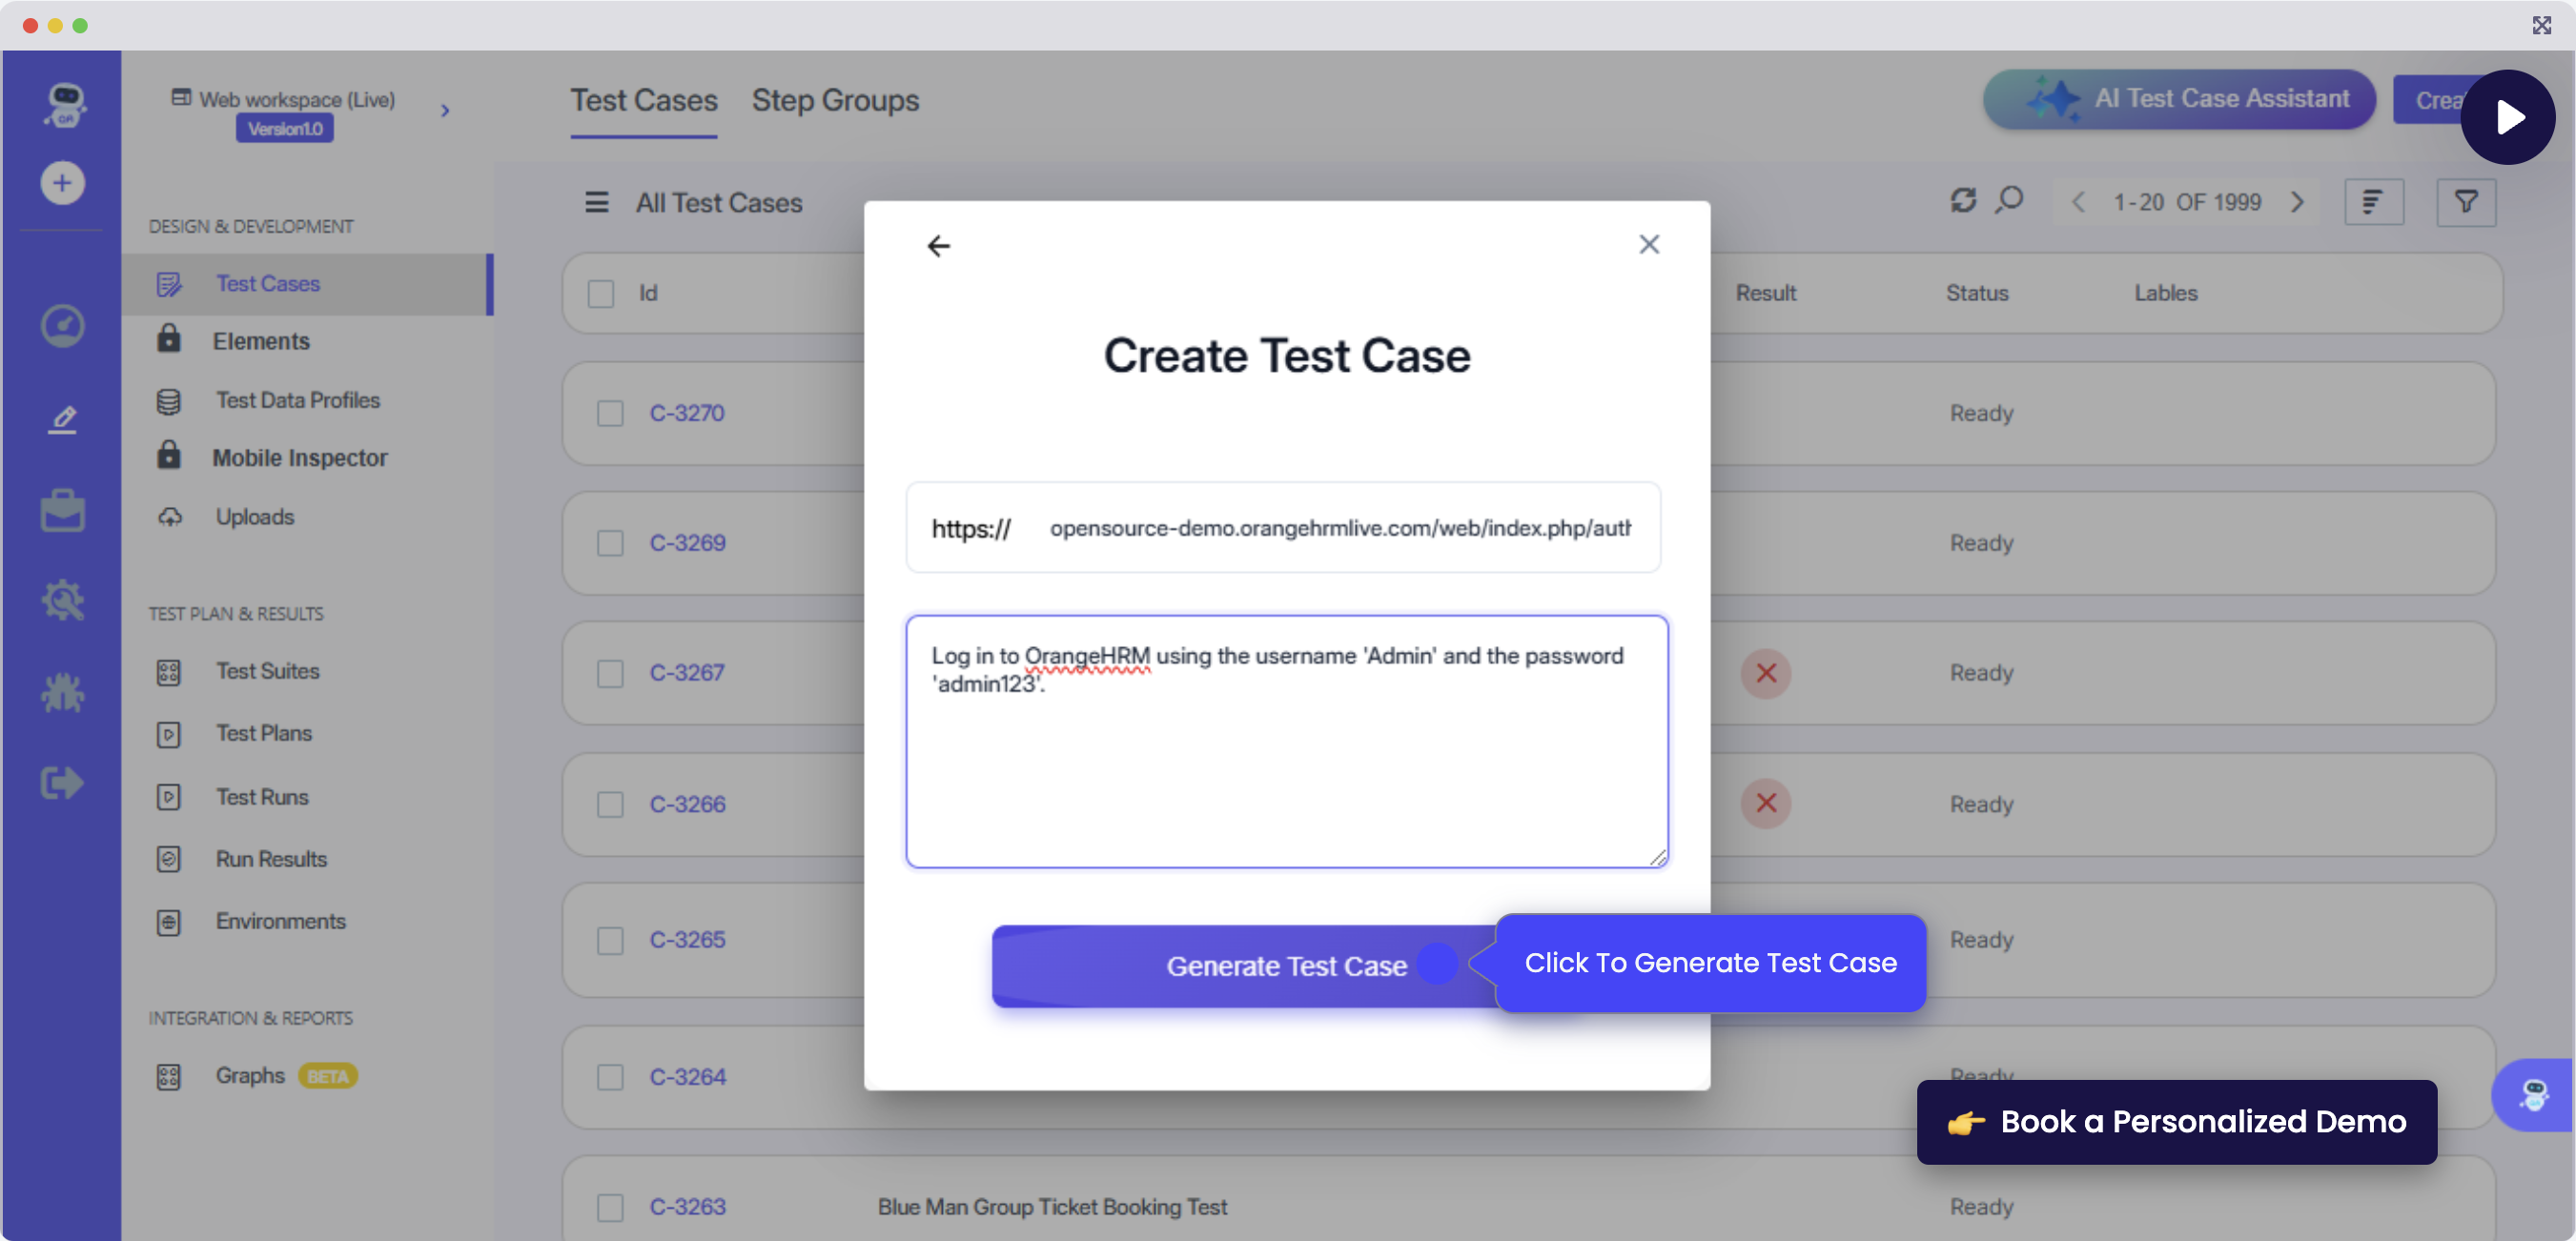
Task: Open the hamburger menu beside All Test Cases
Action: click(x=597, y=202)
